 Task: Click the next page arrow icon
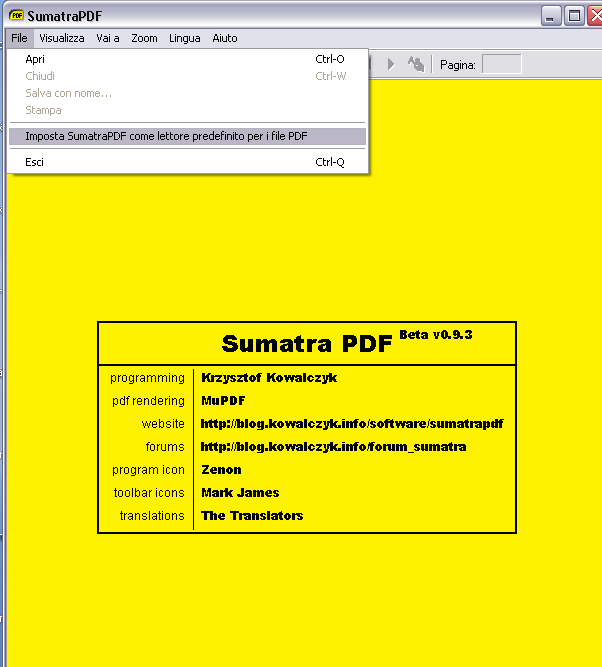click(391, 65)
